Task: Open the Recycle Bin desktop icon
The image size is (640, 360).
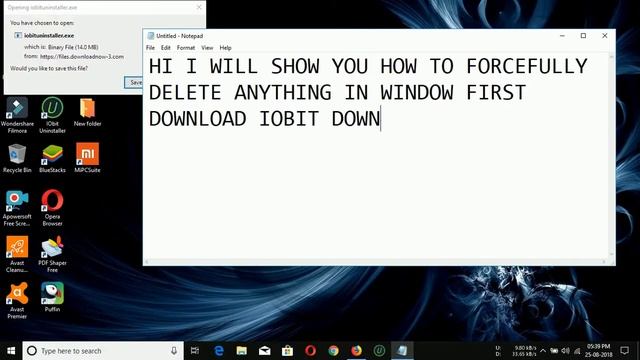Action: (17, 158)
